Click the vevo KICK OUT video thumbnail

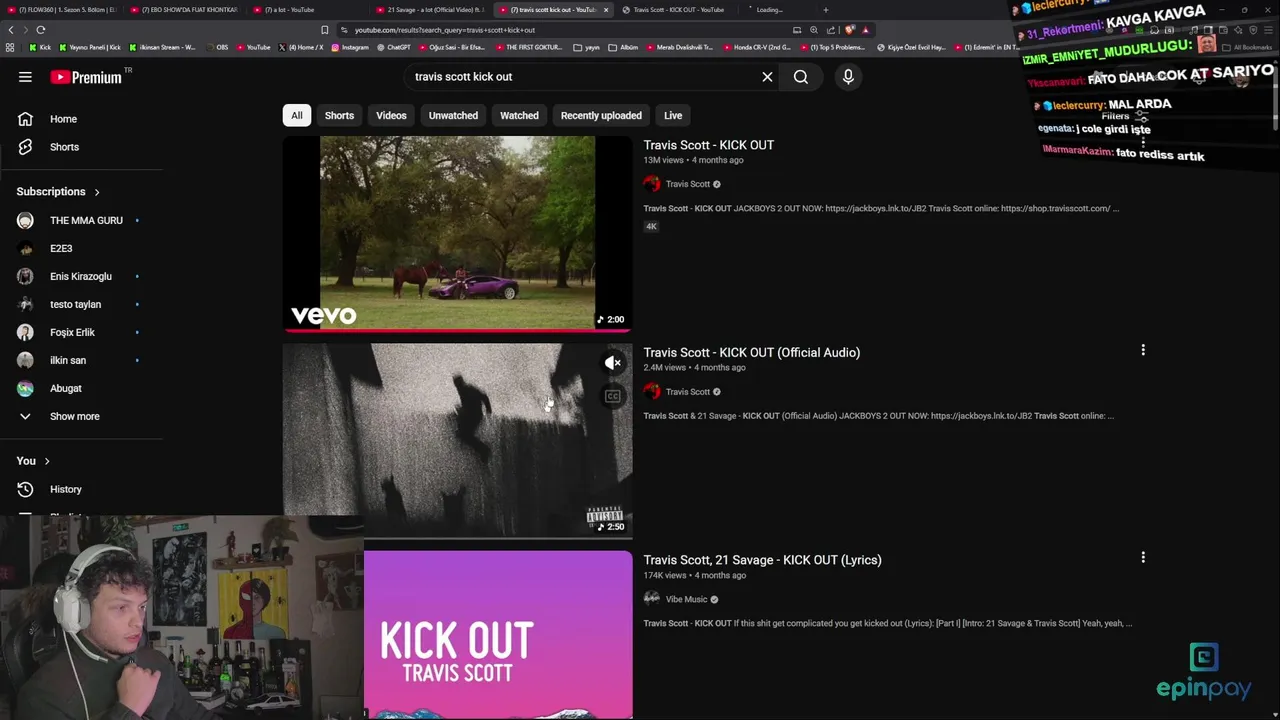click(457, 232)
